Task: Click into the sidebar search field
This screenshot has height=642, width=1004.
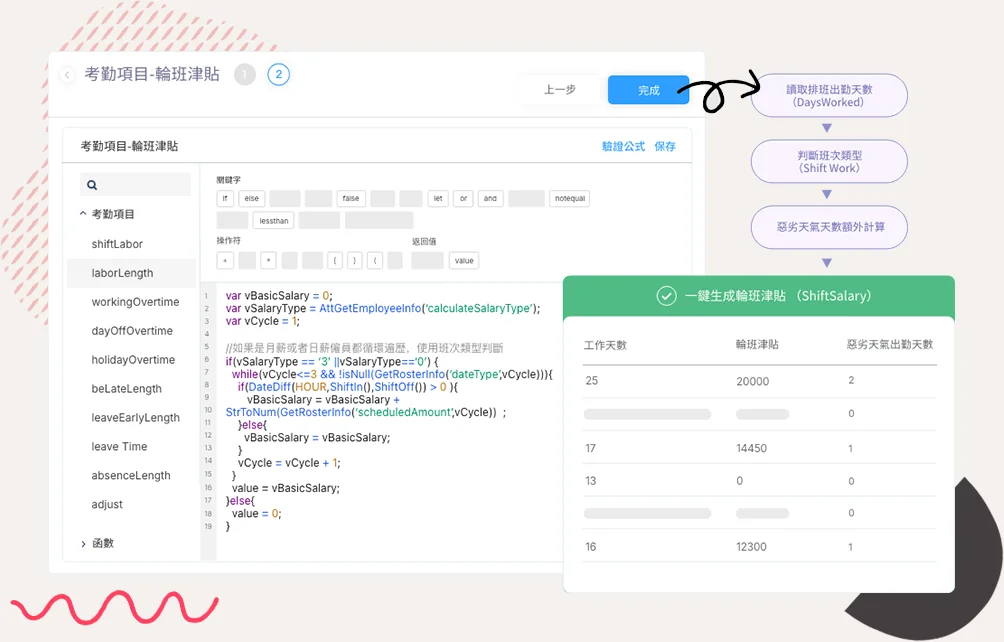Action: 140,185
